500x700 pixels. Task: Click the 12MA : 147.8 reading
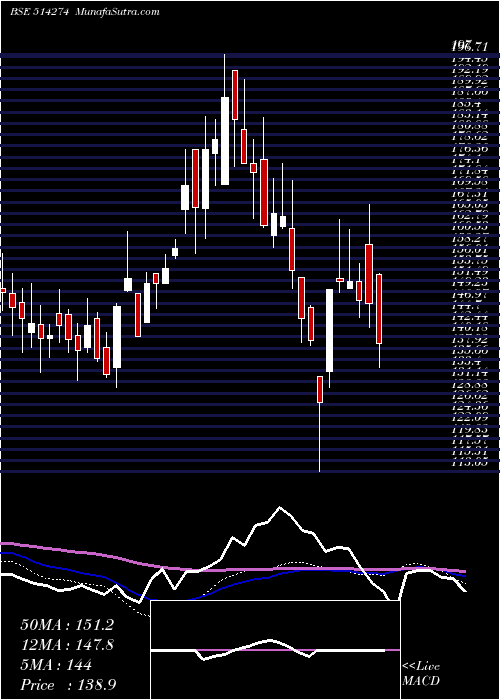(67, 645)
